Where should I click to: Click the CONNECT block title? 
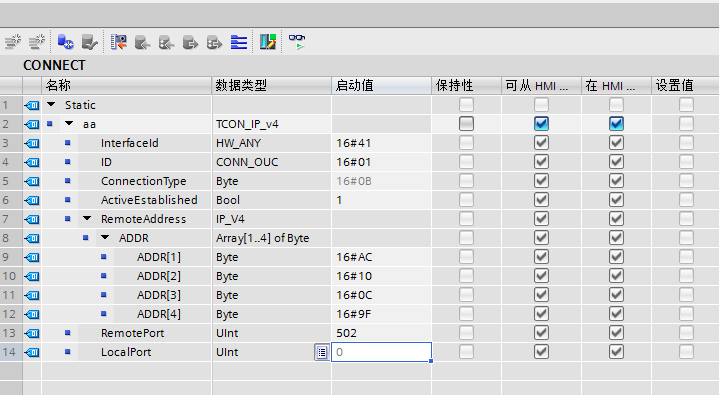54,65
